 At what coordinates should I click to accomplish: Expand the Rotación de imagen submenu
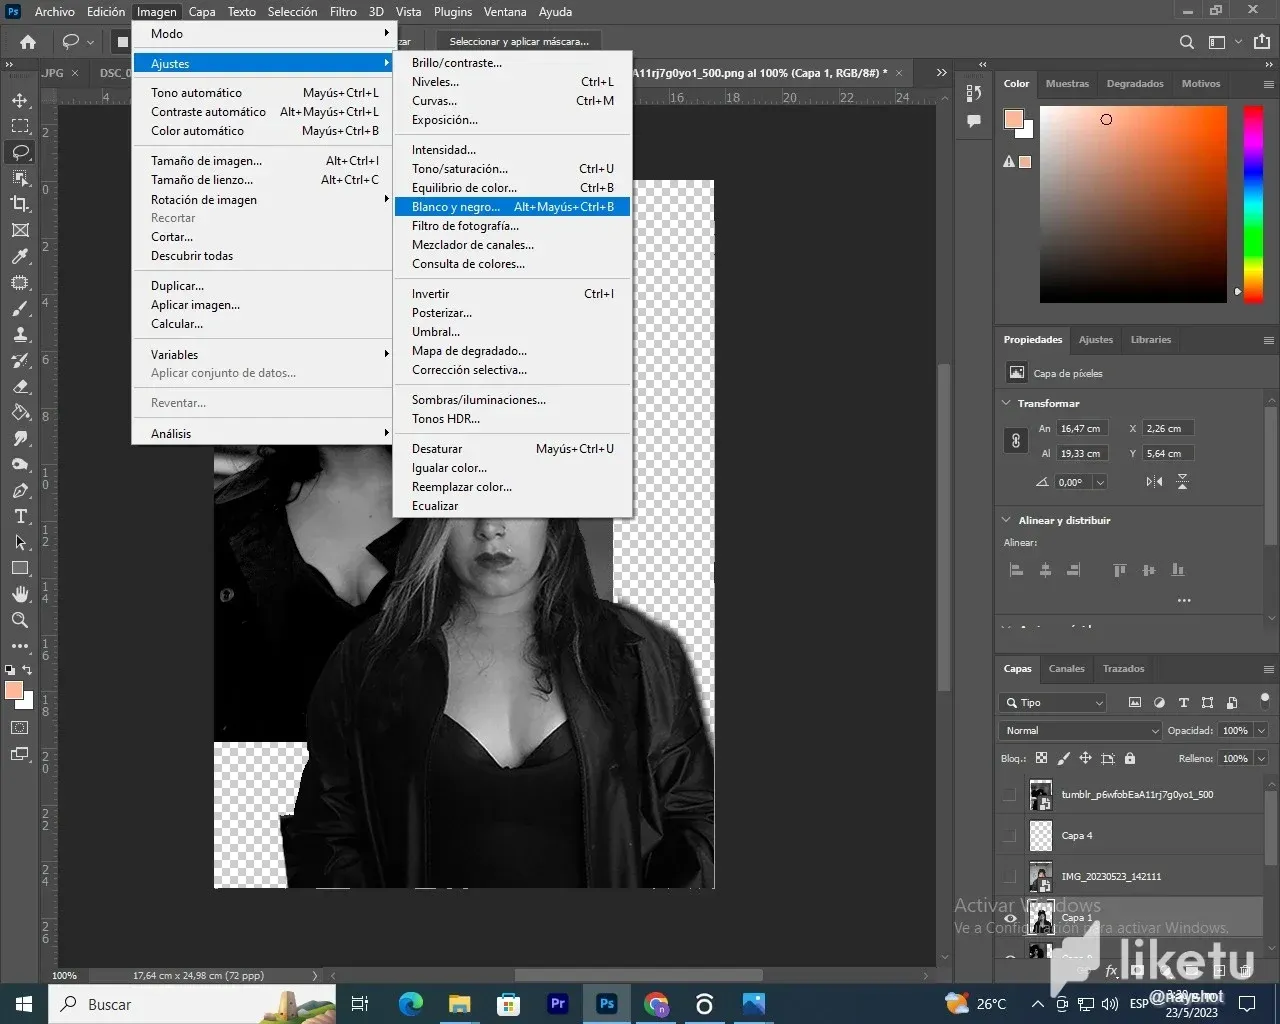pyautogui.click(x=262, y=200)
